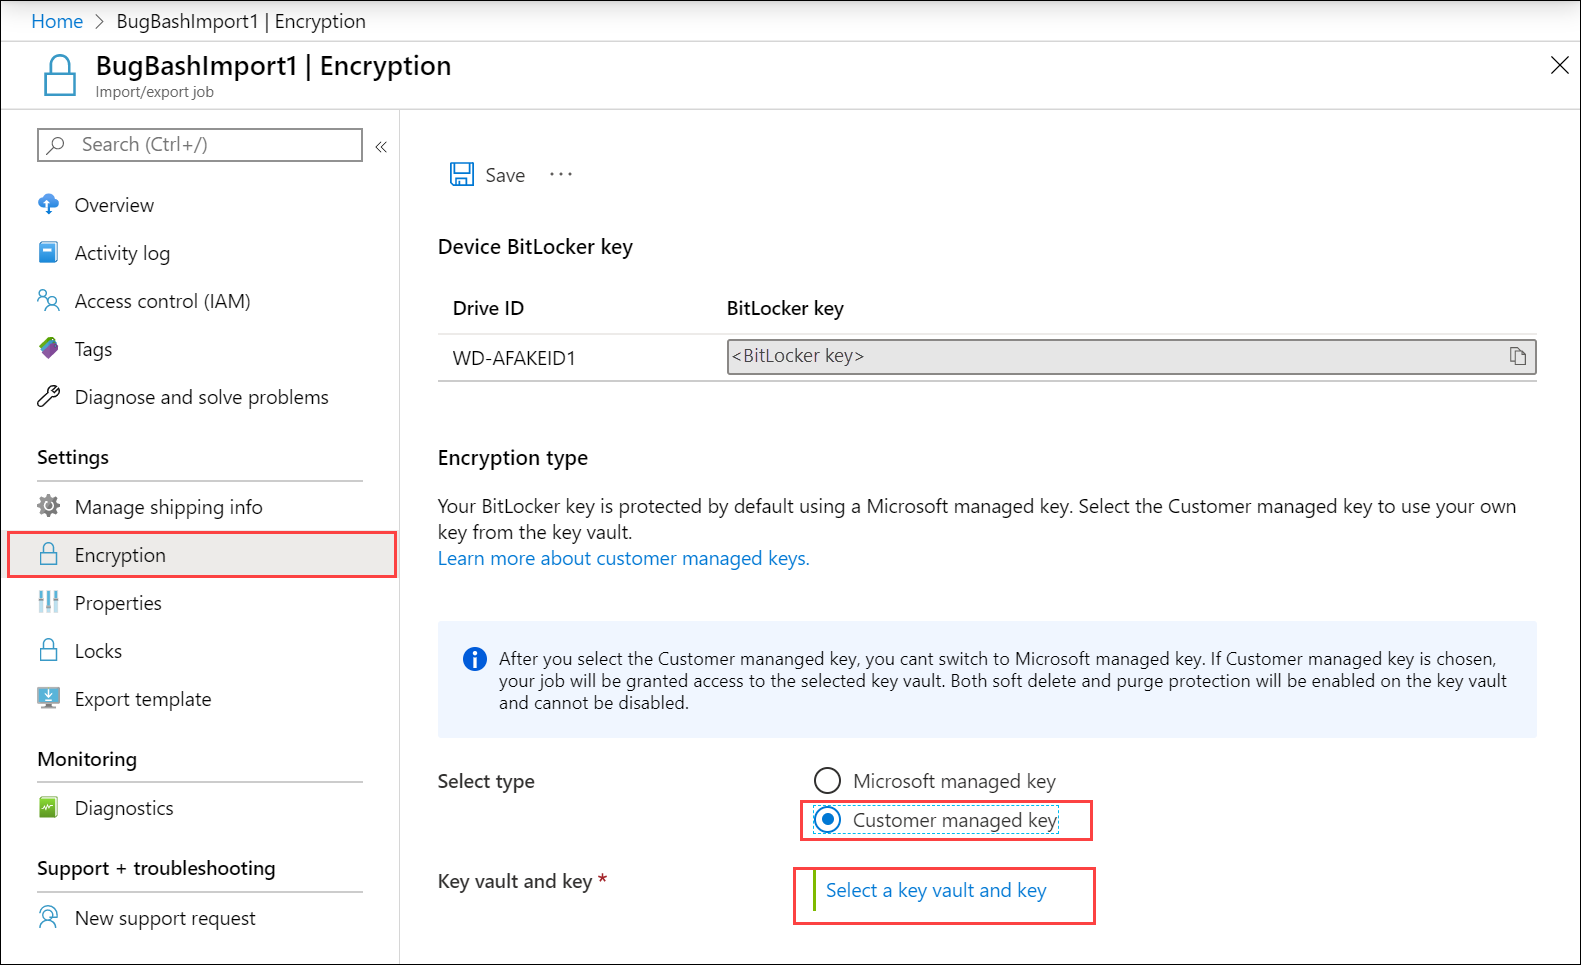
Task: Click the search magnifier icon
Action: pyautogui.click(x=57, y=145)
